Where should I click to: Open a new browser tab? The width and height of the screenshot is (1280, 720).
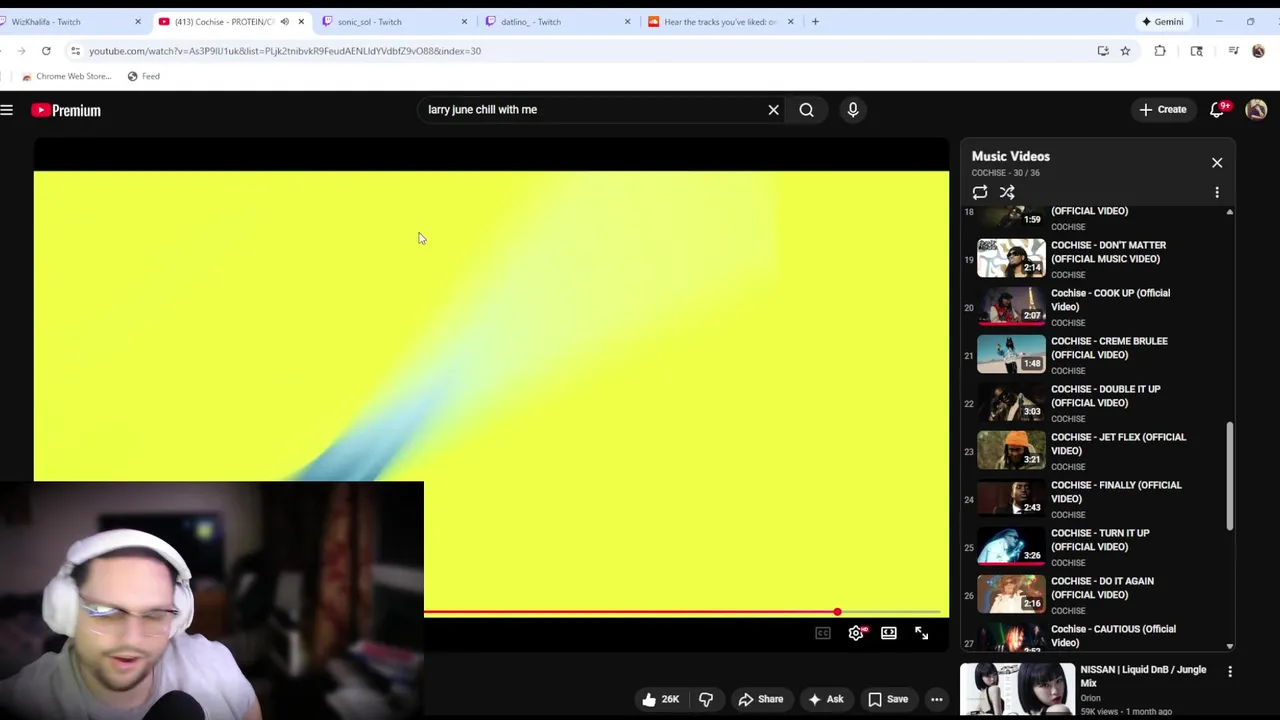pos(815,21)
